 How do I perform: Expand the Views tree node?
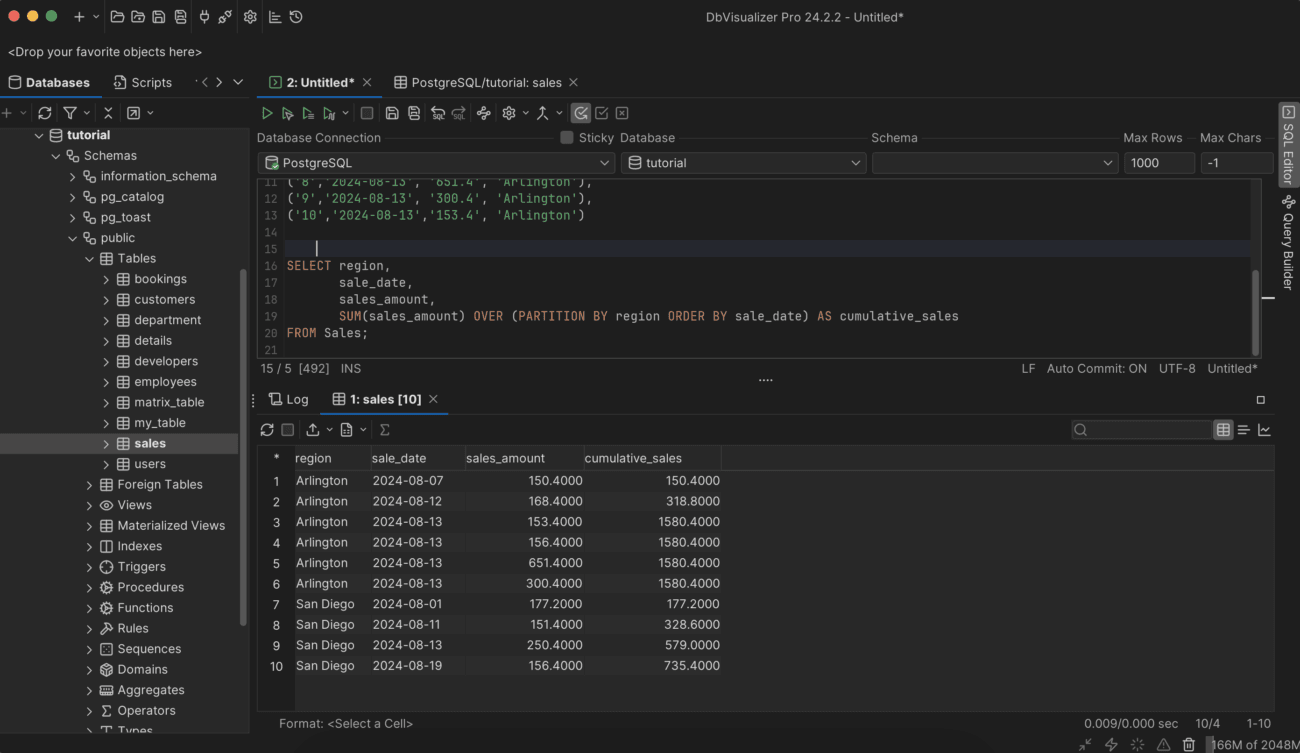click(90, 504)
